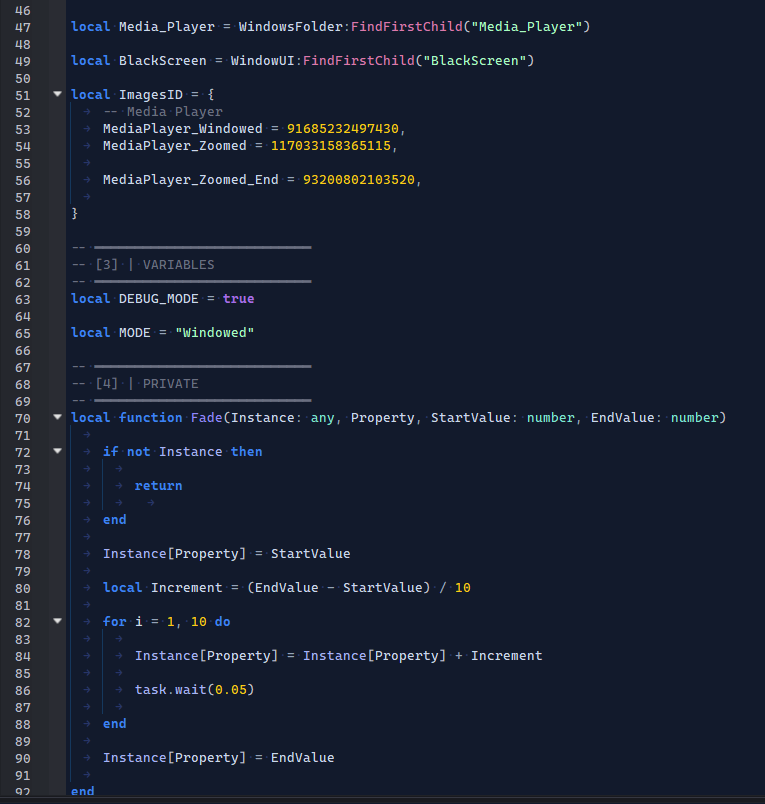Click the 'end' keyword on line 88
The width and height of the screenshot is (765, 804).
click(114, 723)
